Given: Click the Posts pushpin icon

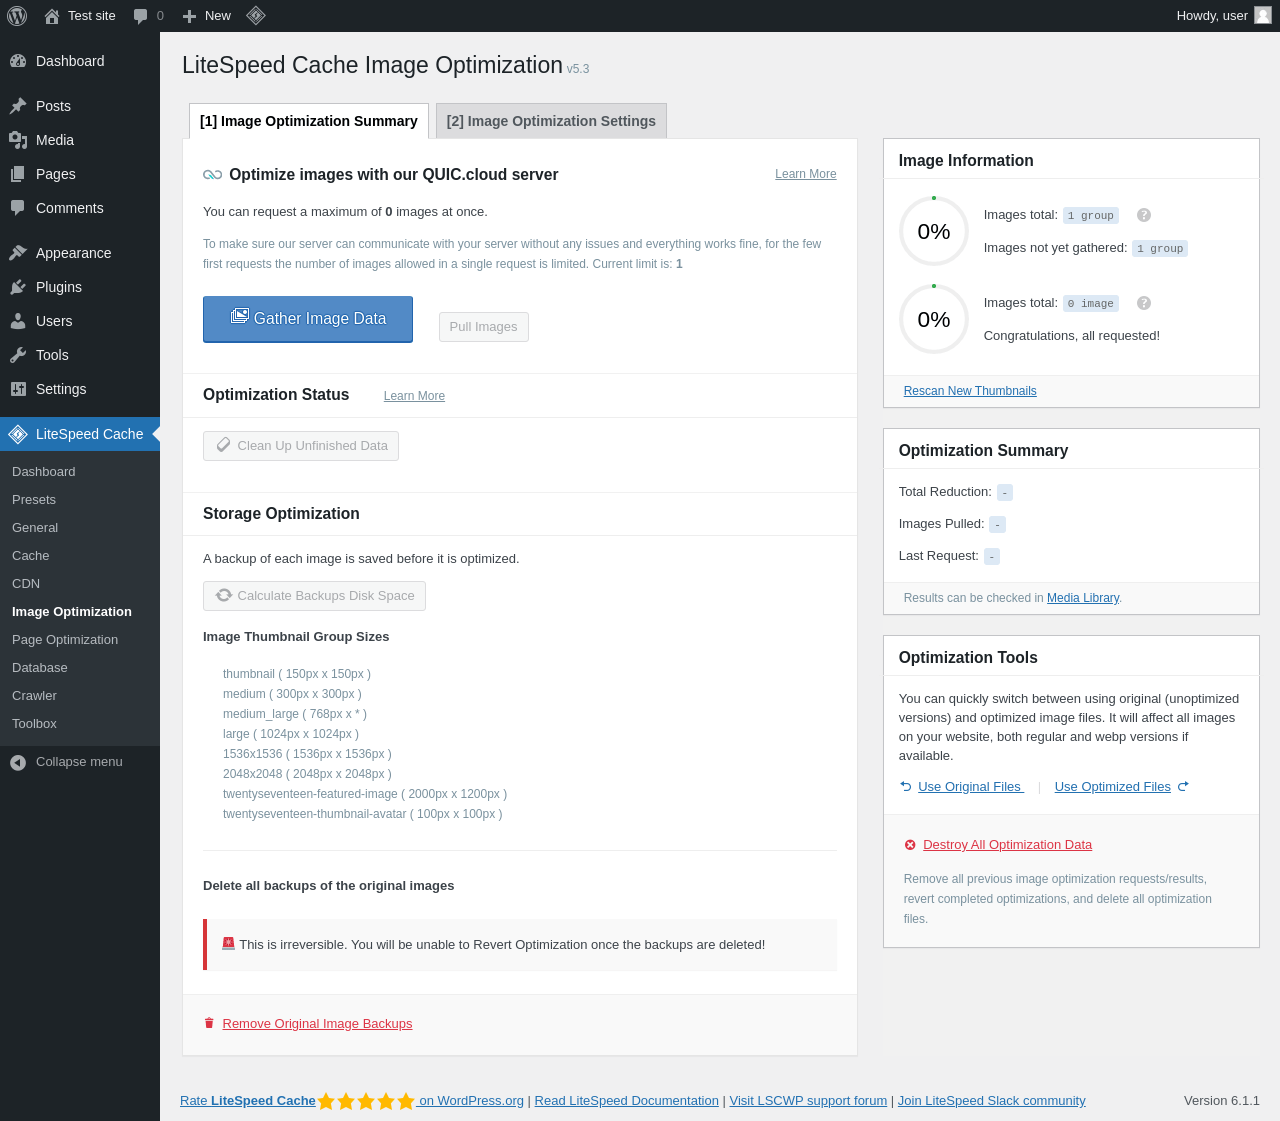Looking at the screenshot, I should [18, 106].
